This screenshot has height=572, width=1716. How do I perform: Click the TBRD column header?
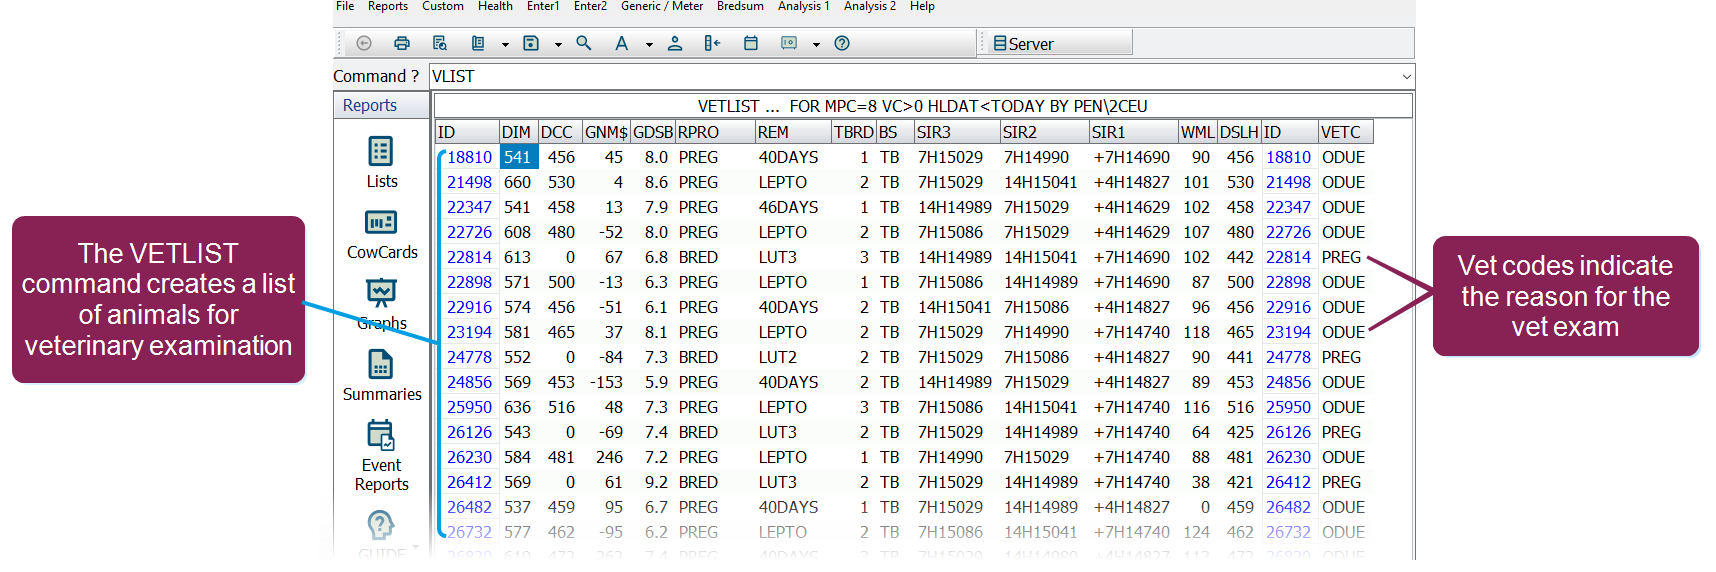click(854, 132)
